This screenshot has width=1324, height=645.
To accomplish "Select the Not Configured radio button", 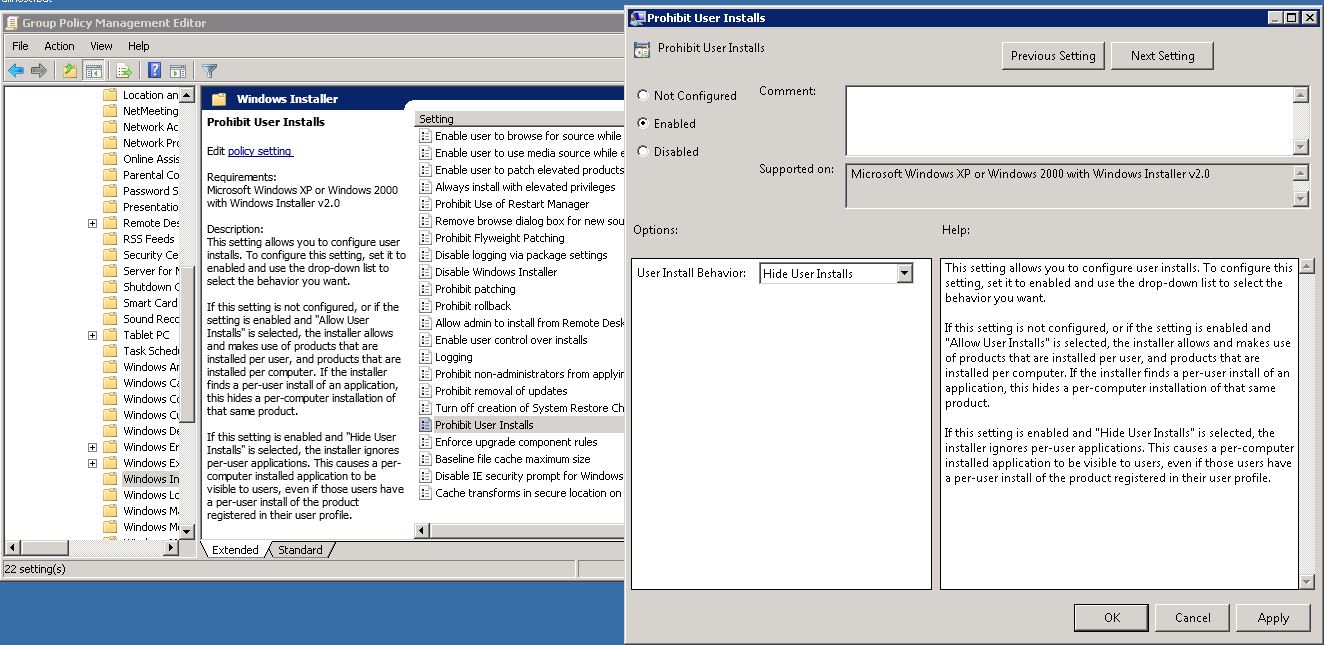I will (642, 96).
